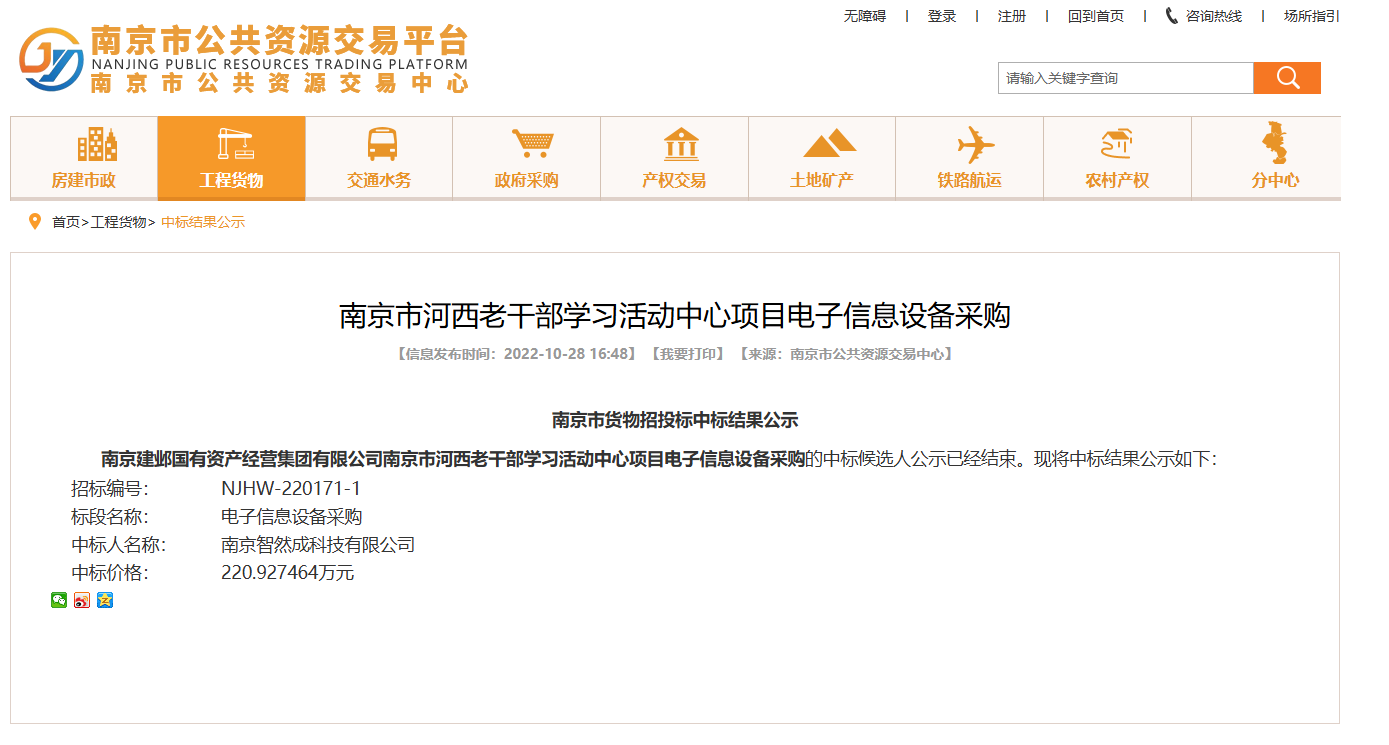Click the 注册 register link
Viewport: 1389px width, 745px height.
point(1012,16)
